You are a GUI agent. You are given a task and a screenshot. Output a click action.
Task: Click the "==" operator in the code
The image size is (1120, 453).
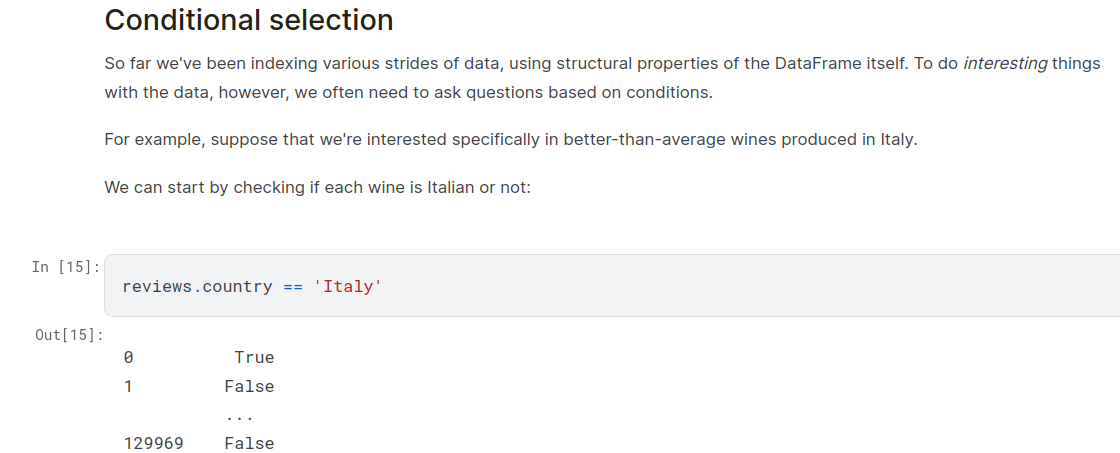click(292, 287)
